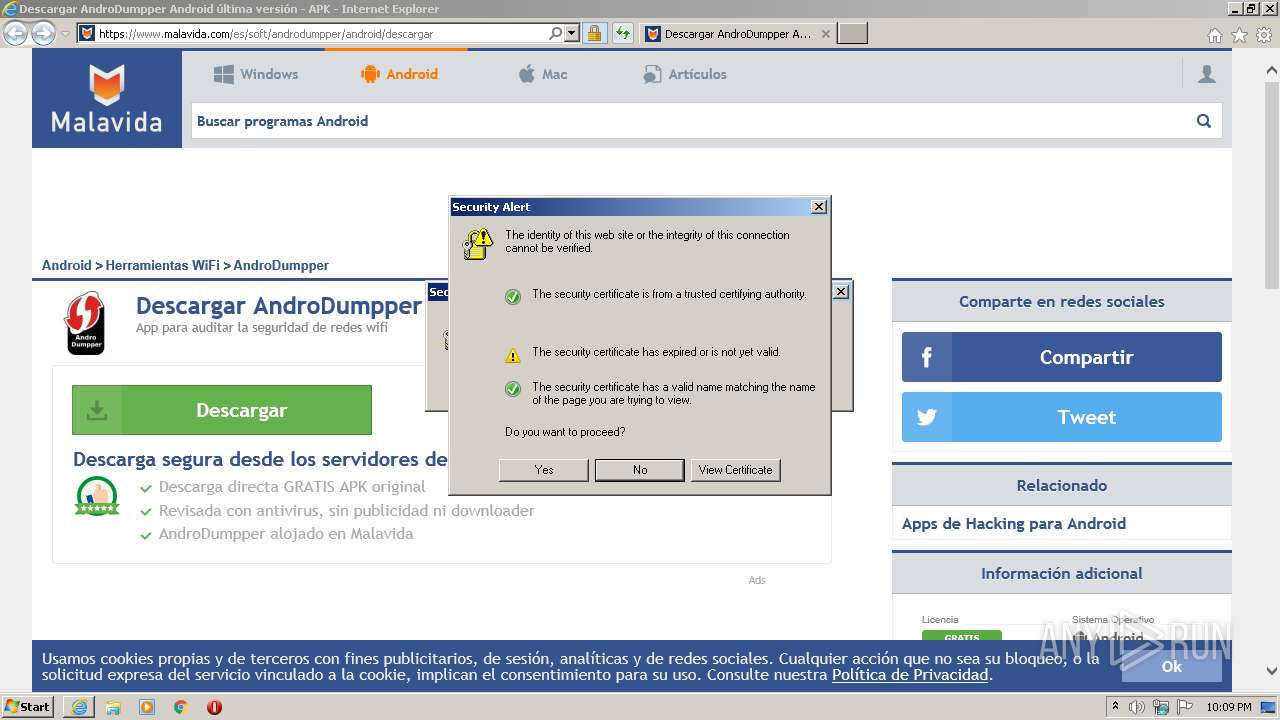This screenshot has height=720, width=1280.
Task: Open View Certificate in Security Alert
Action: tap(735, 470)
